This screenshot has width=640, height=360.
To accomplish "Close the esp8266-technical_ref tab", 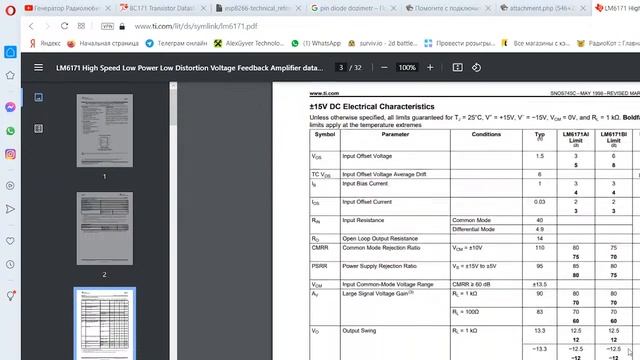I will (298, 8).
